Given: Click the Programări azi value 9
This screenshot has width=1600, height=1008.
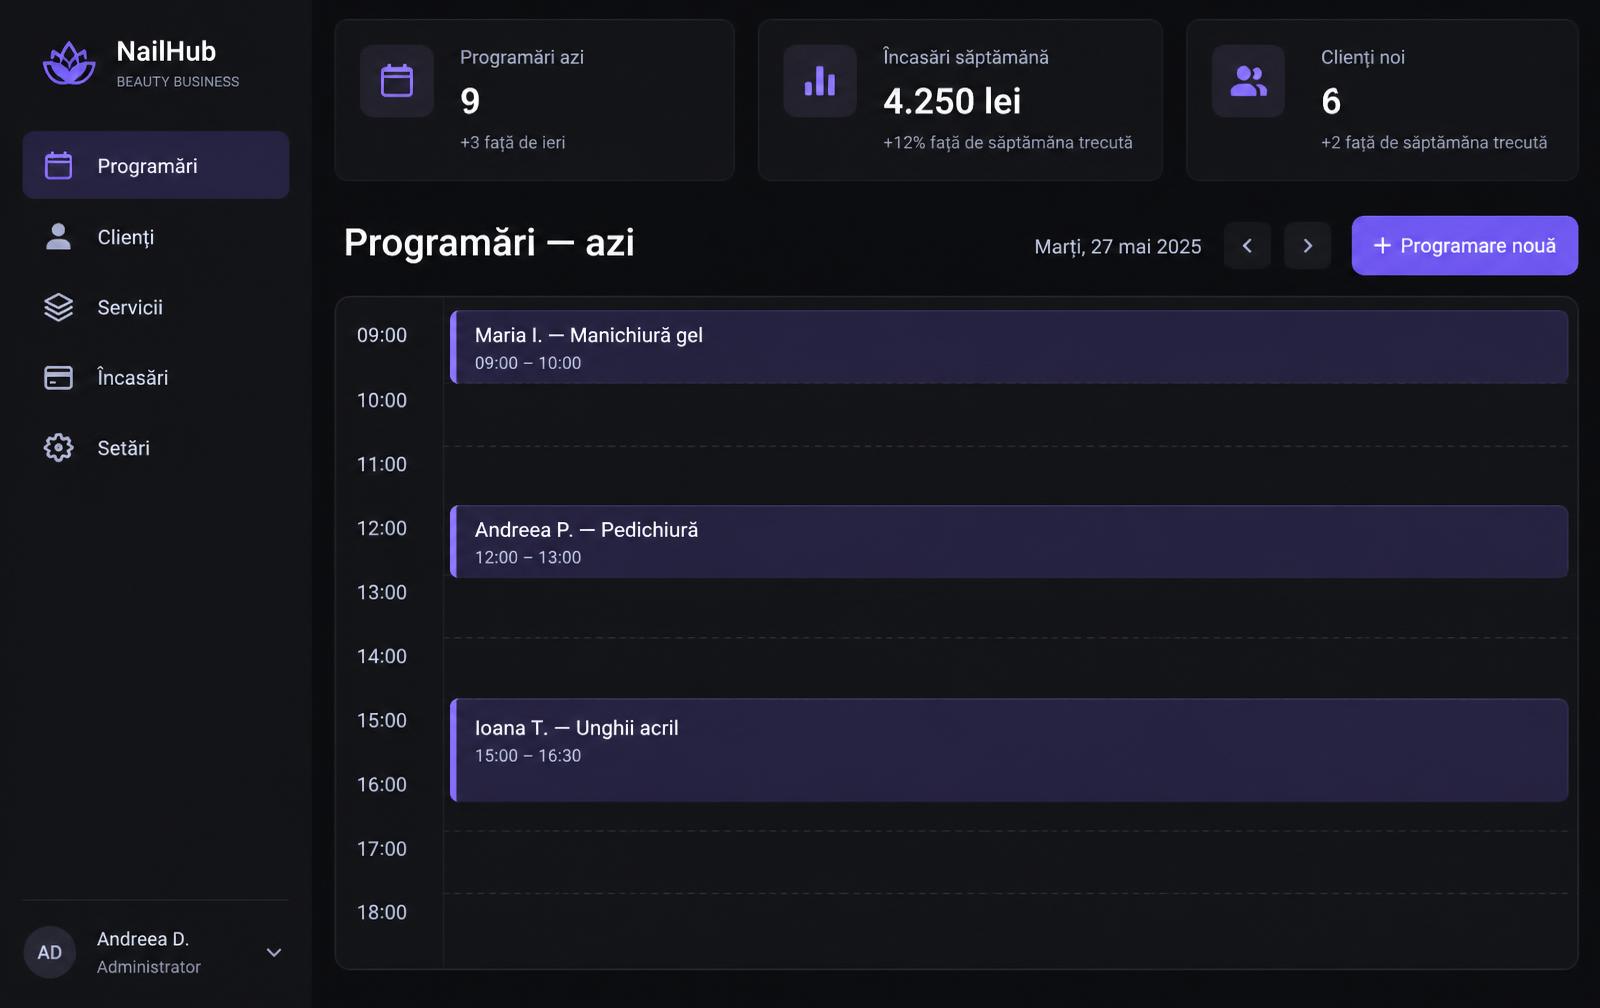Looking at the screenshot, I should [x=470, y=101].
